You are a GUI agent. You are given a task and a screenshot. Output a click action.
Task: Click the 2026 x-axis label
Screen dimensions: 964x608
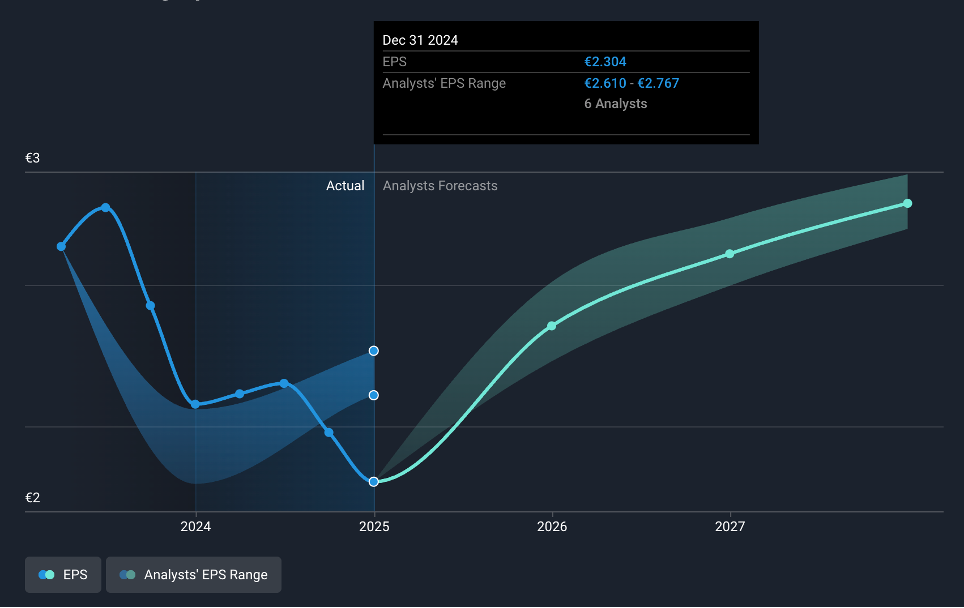point(551,526)
